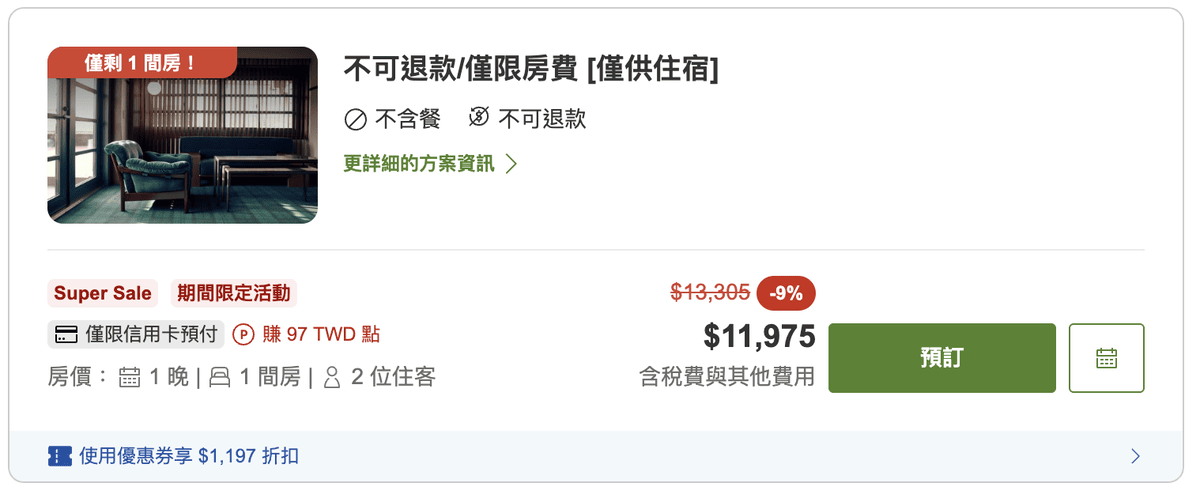Book the room with 預訂 button
The height and width of the screenshot is (498, 1200).
(x=942, y=358)
